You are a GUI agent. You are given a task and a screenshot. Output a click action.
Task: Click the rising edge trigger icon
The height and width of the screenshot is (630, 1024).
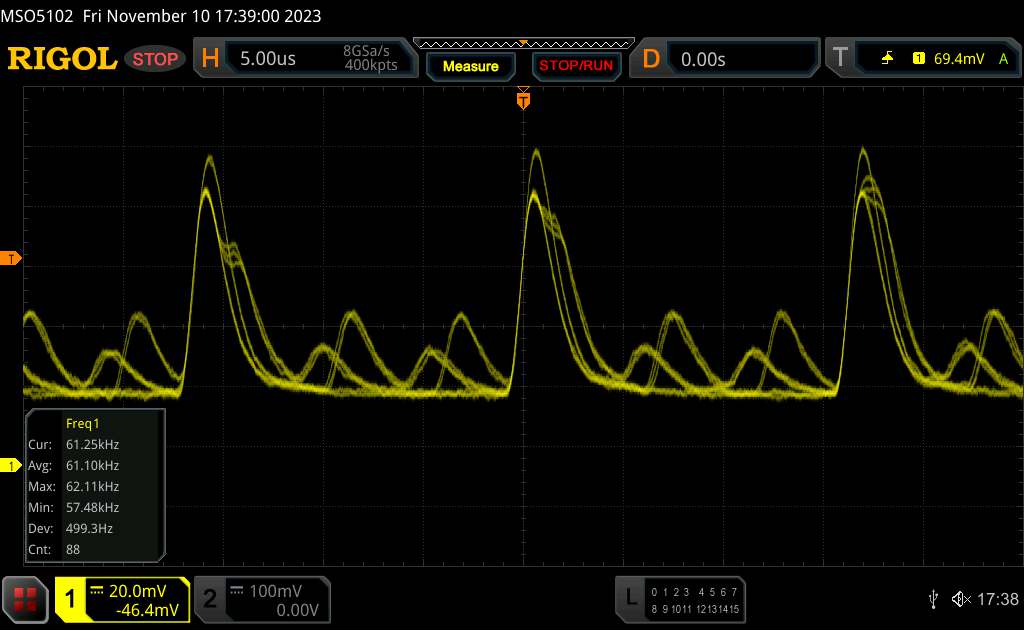(x=887, y=59)
